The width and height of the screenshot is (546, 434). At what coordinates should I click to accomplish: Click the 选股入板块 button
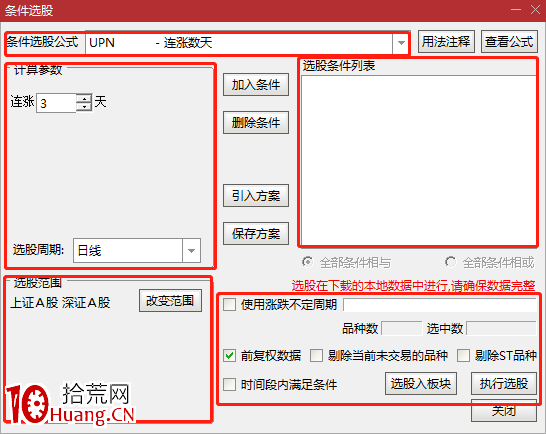point(421,383)
